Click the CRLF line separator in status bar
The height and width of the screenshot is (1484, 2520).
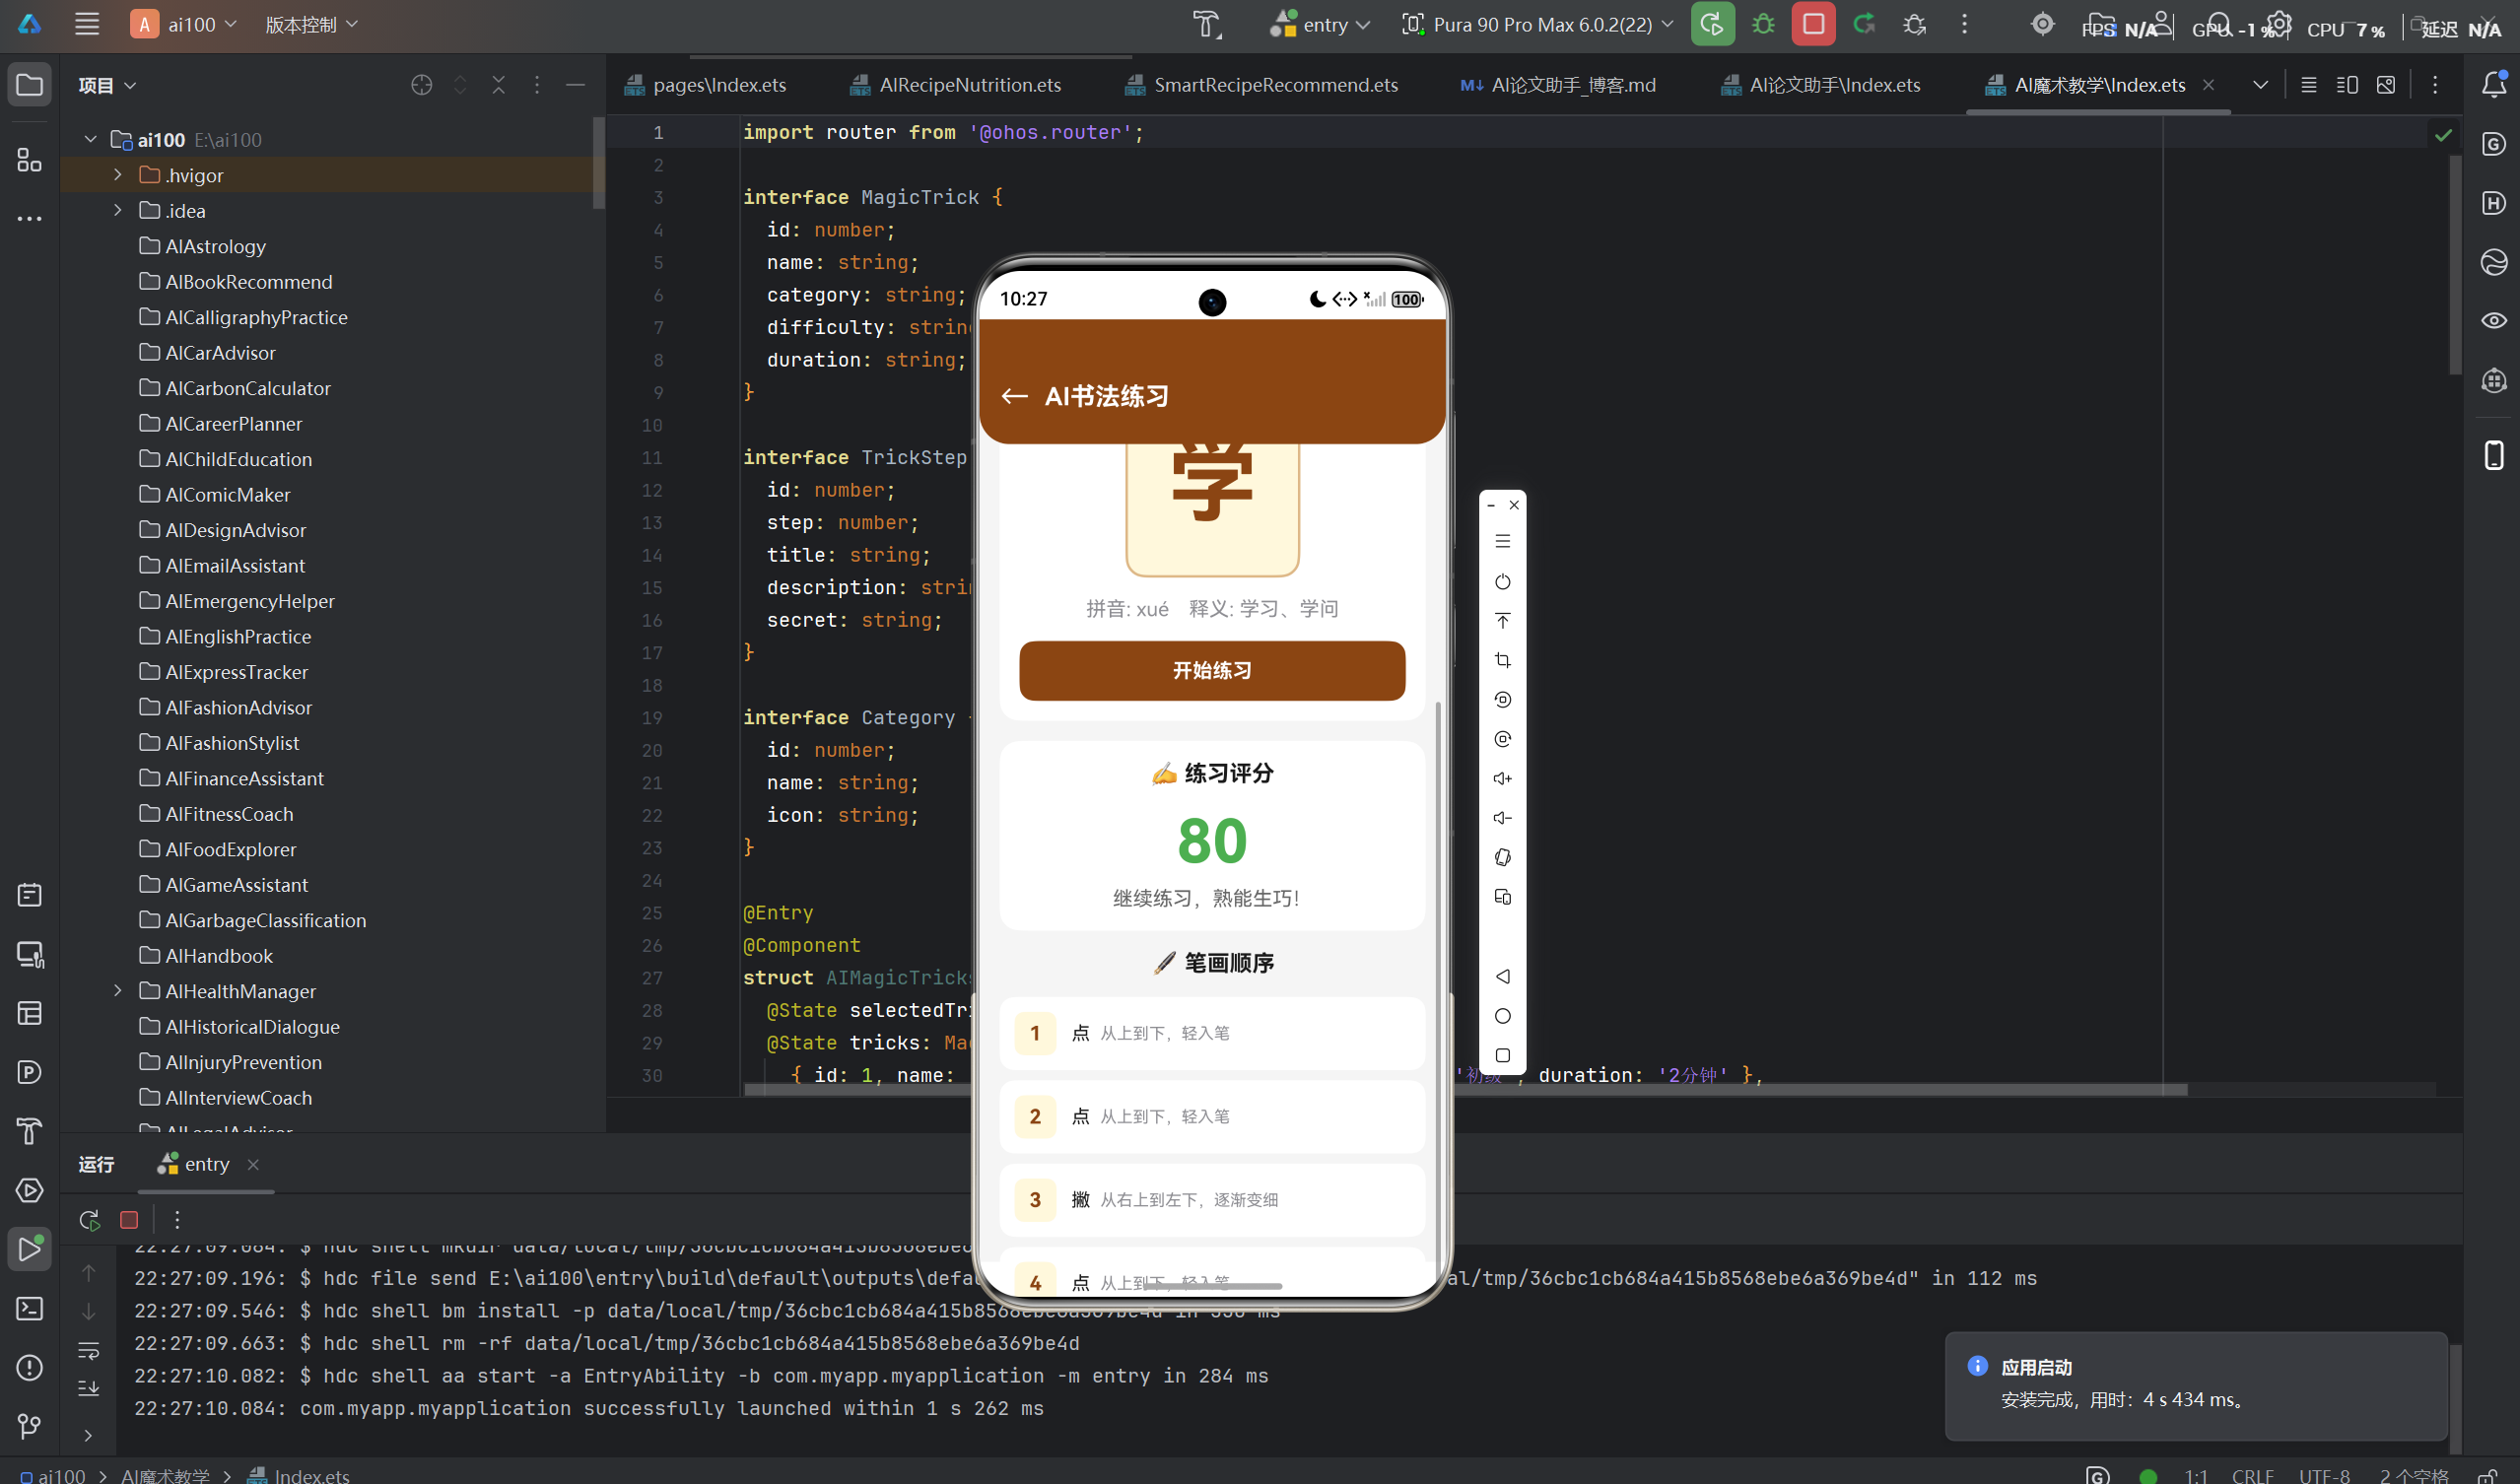point(2252,1475)
